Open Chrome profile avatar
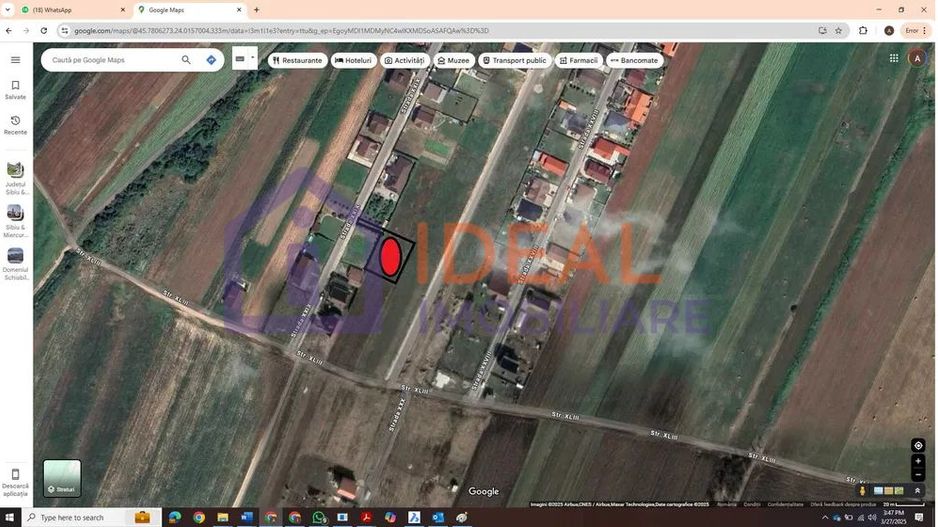Image resolution: width=938 pixels, height=527 pixels. [889, 31]
